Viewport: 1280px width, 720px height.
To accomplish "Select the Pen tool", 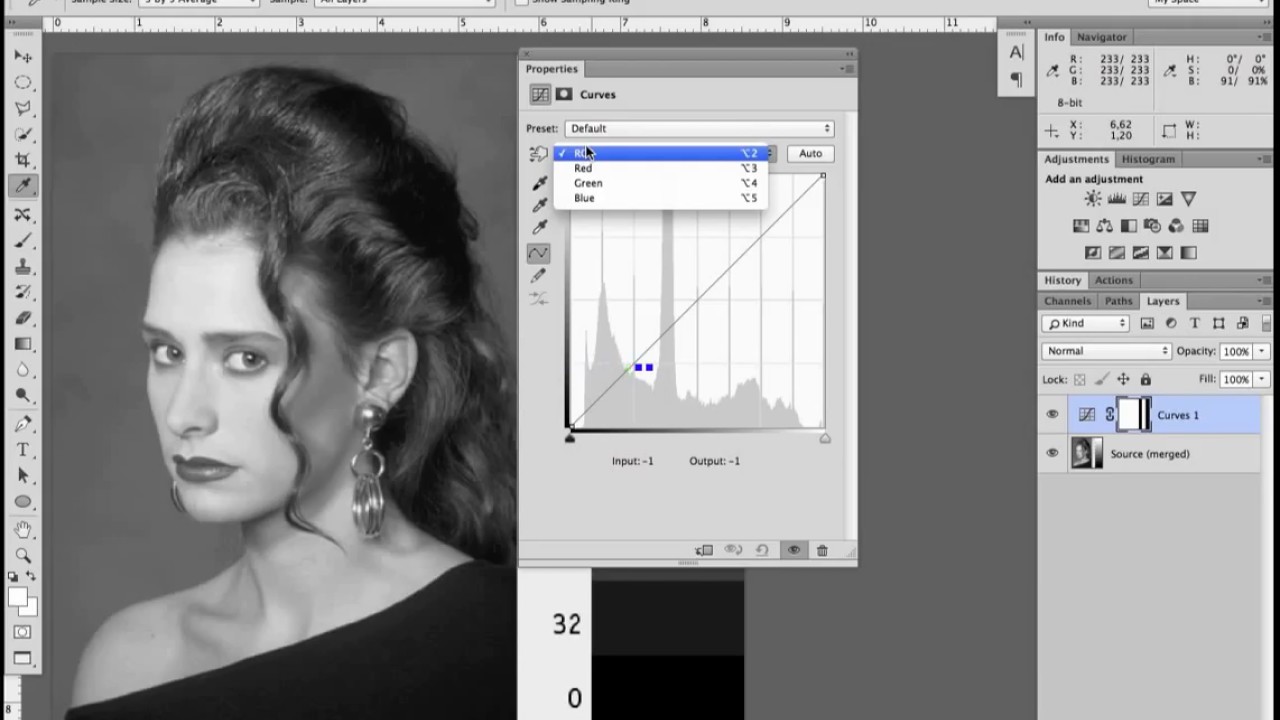I will (23, 423).
